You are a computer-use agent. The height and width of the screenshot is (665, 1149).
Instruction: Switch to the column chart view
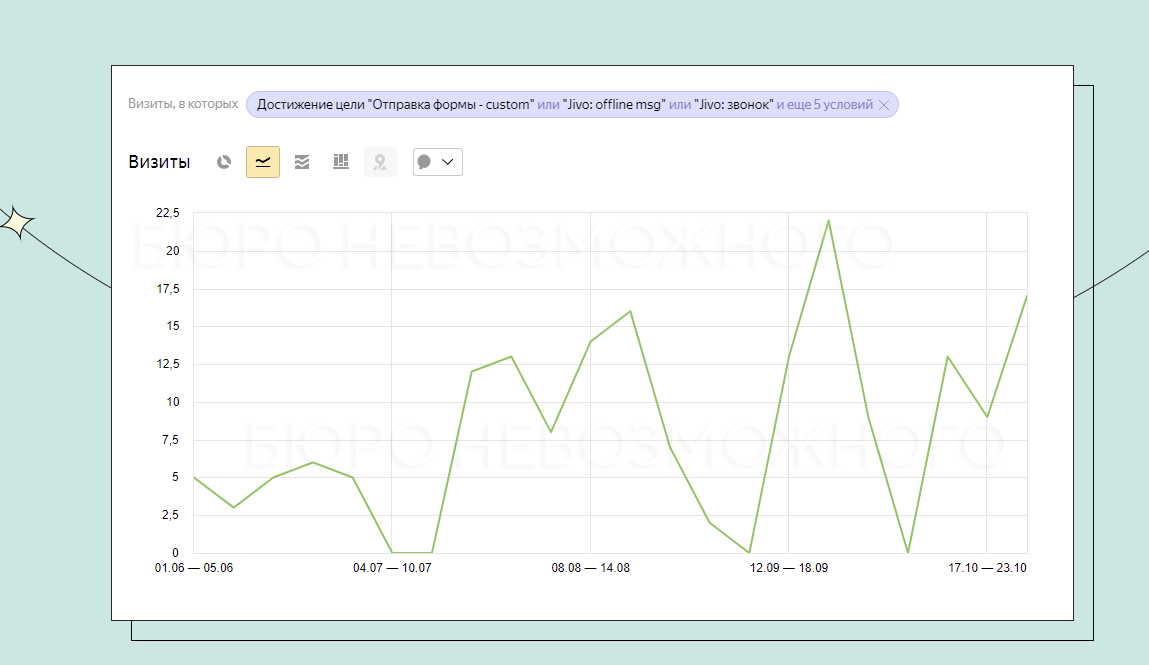coord(341,162)
